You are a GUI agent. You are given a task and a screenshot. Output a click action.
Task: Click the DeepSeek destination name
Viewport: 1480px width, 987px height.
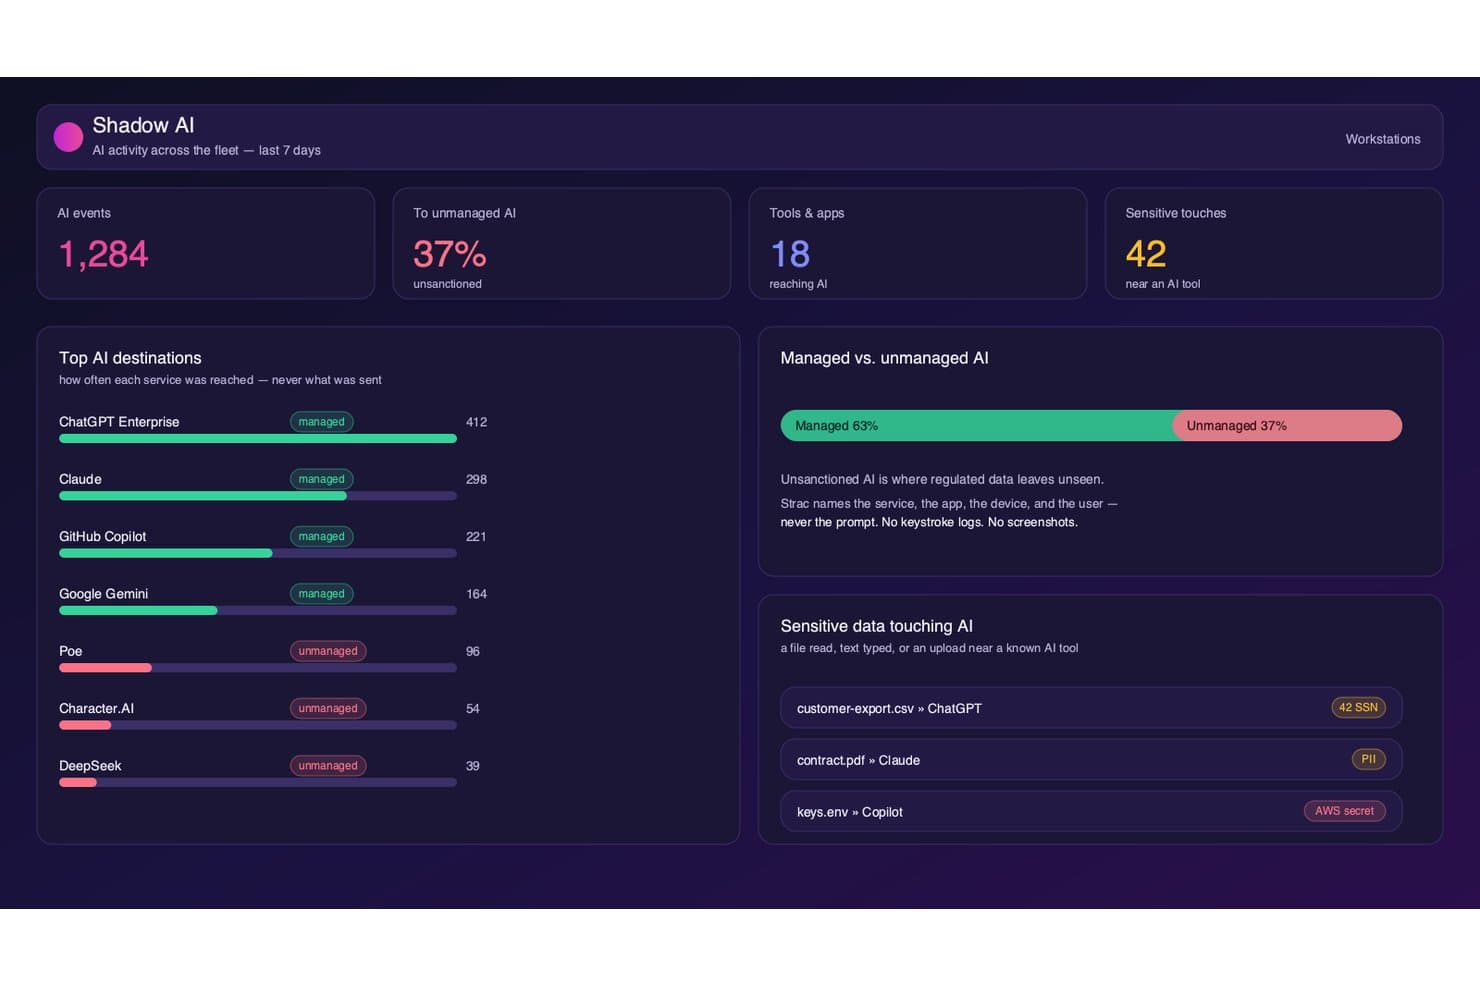(90, 766)
